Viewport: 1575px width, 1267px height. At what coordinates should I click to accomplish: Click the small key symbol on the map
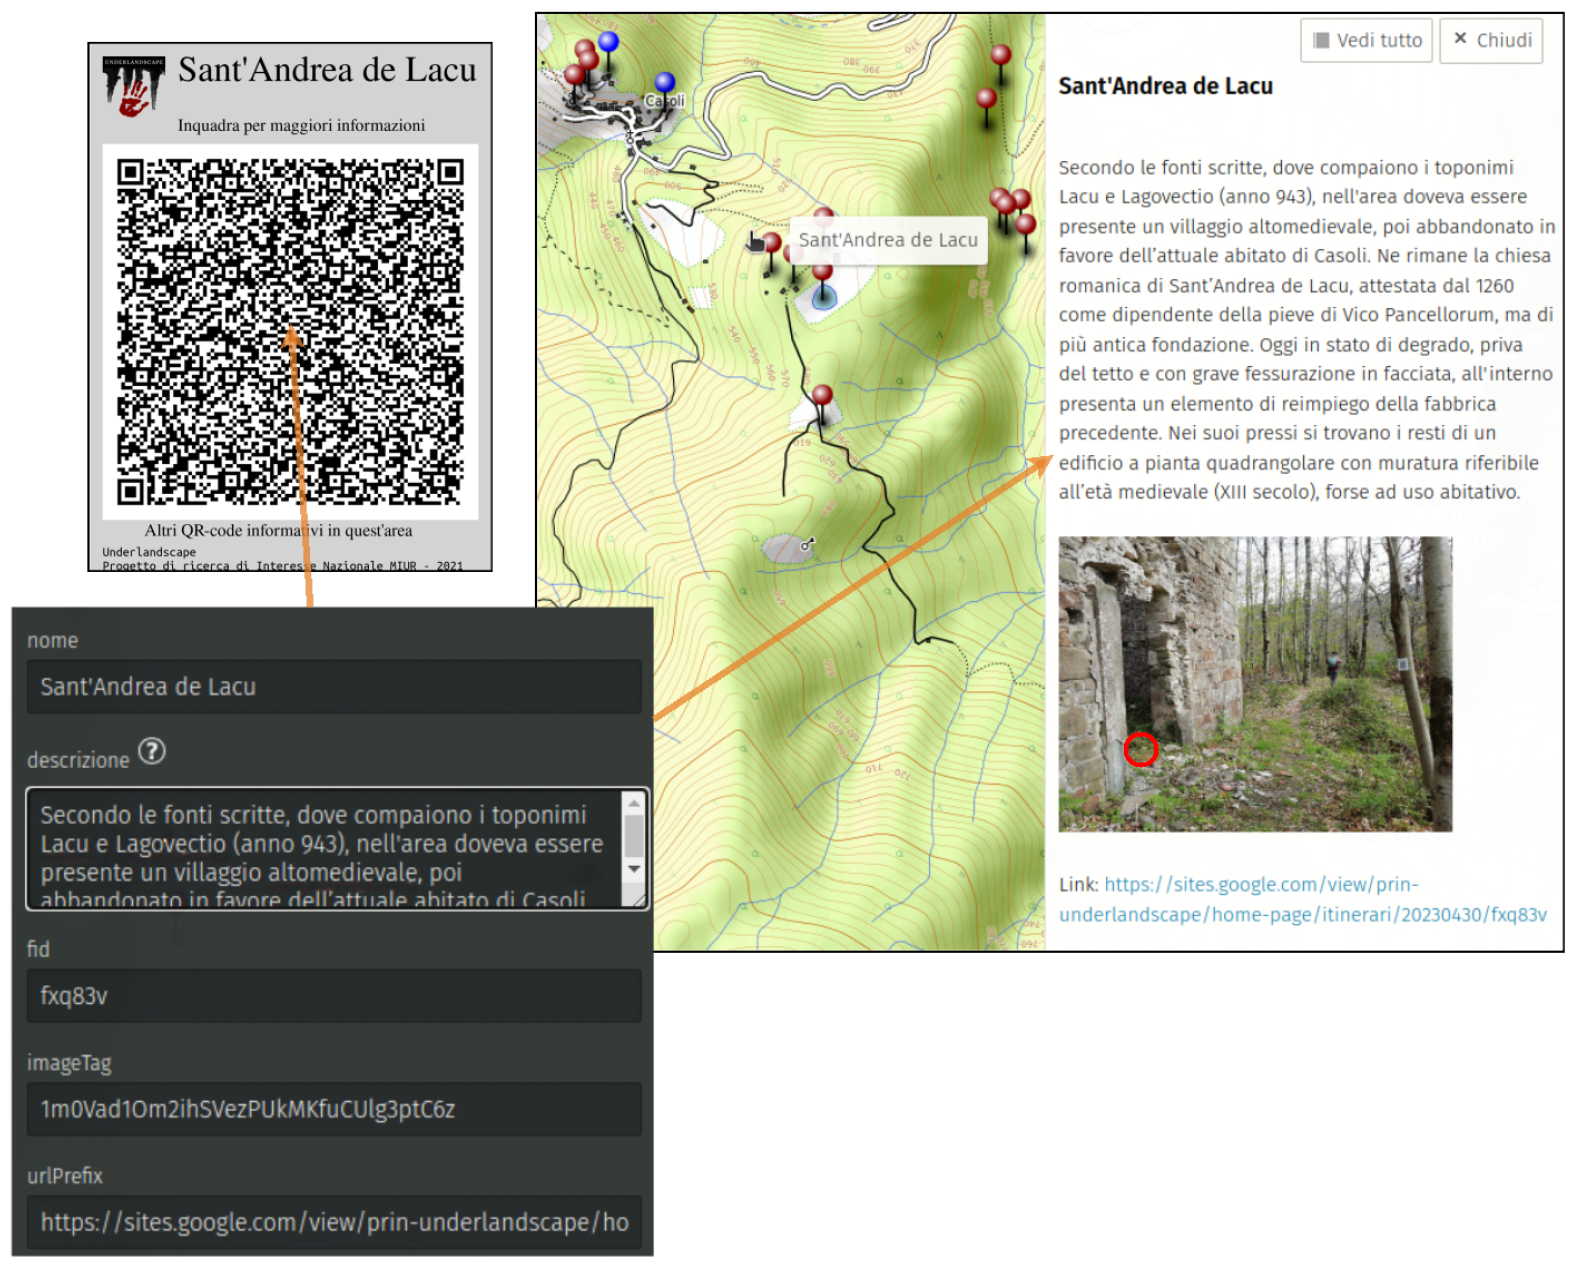807,545
